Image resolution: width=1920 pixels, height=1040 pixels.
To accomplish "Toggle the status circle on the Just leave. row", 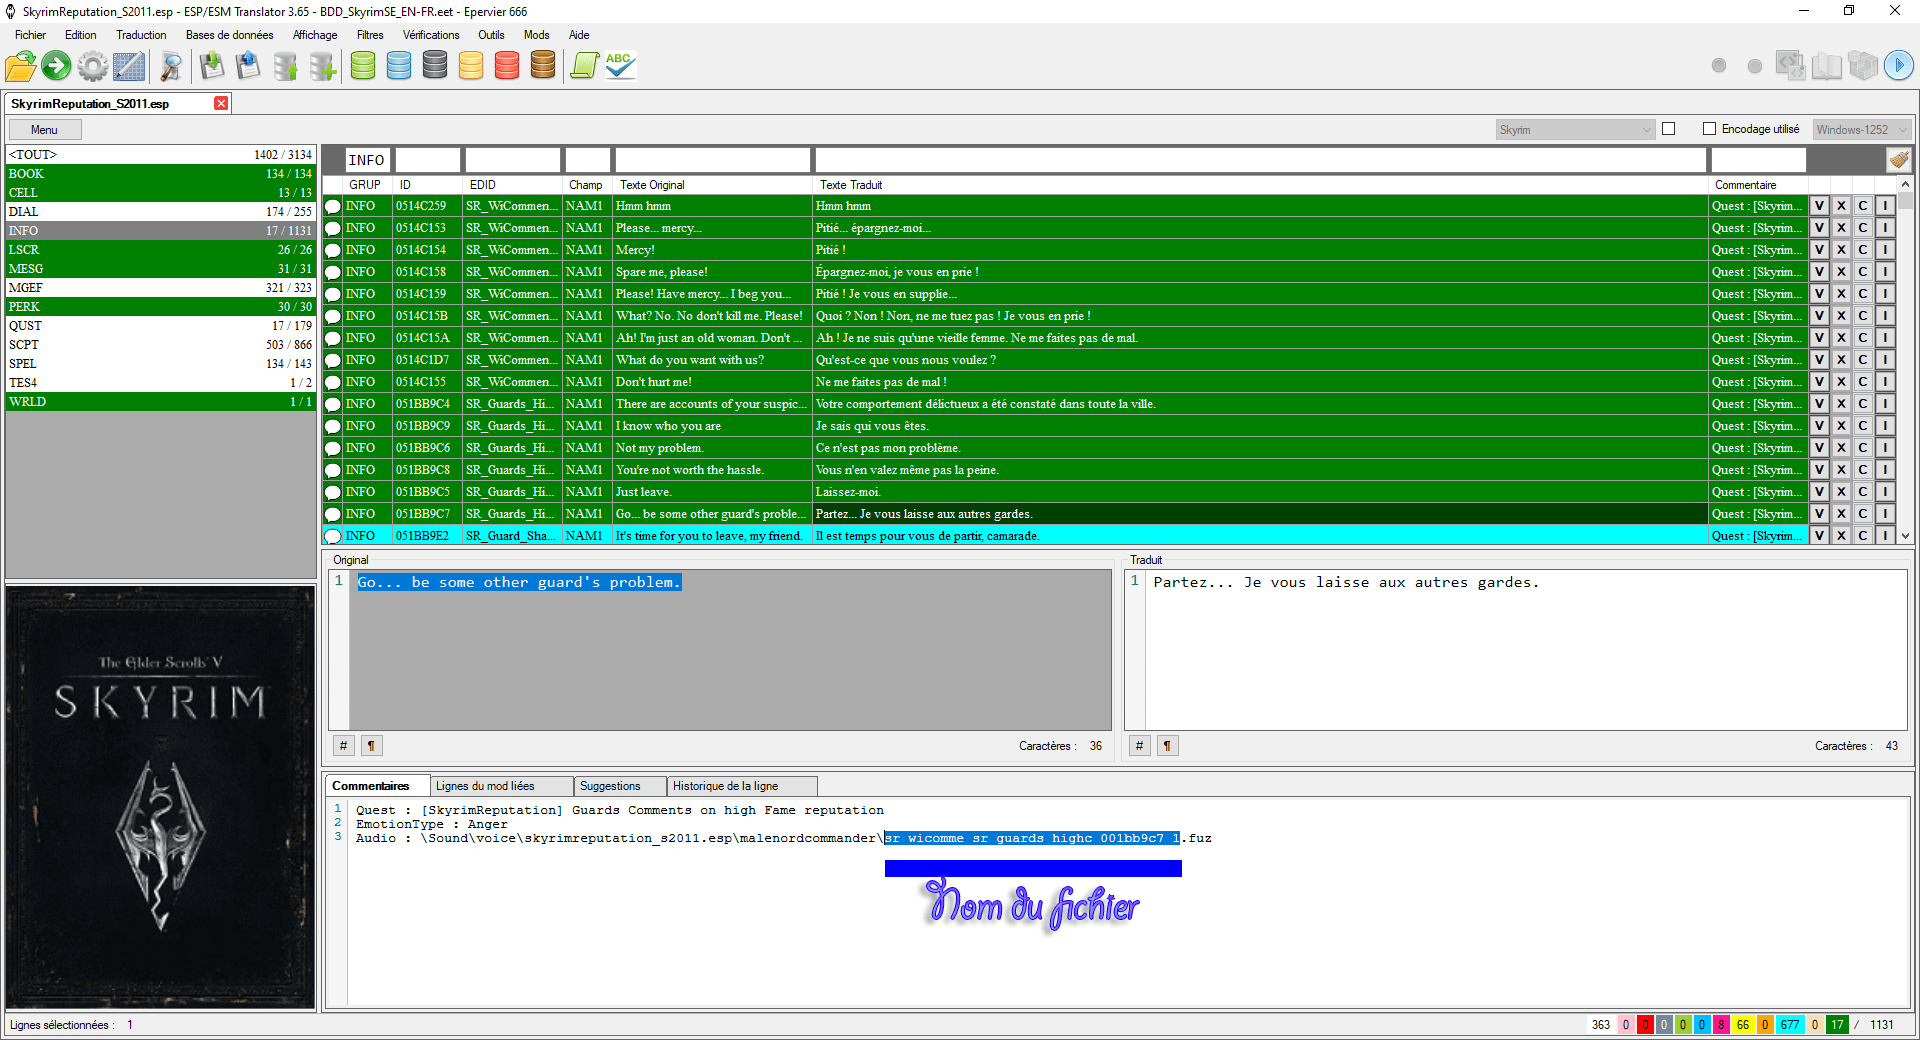I will (x=333, y=492).
